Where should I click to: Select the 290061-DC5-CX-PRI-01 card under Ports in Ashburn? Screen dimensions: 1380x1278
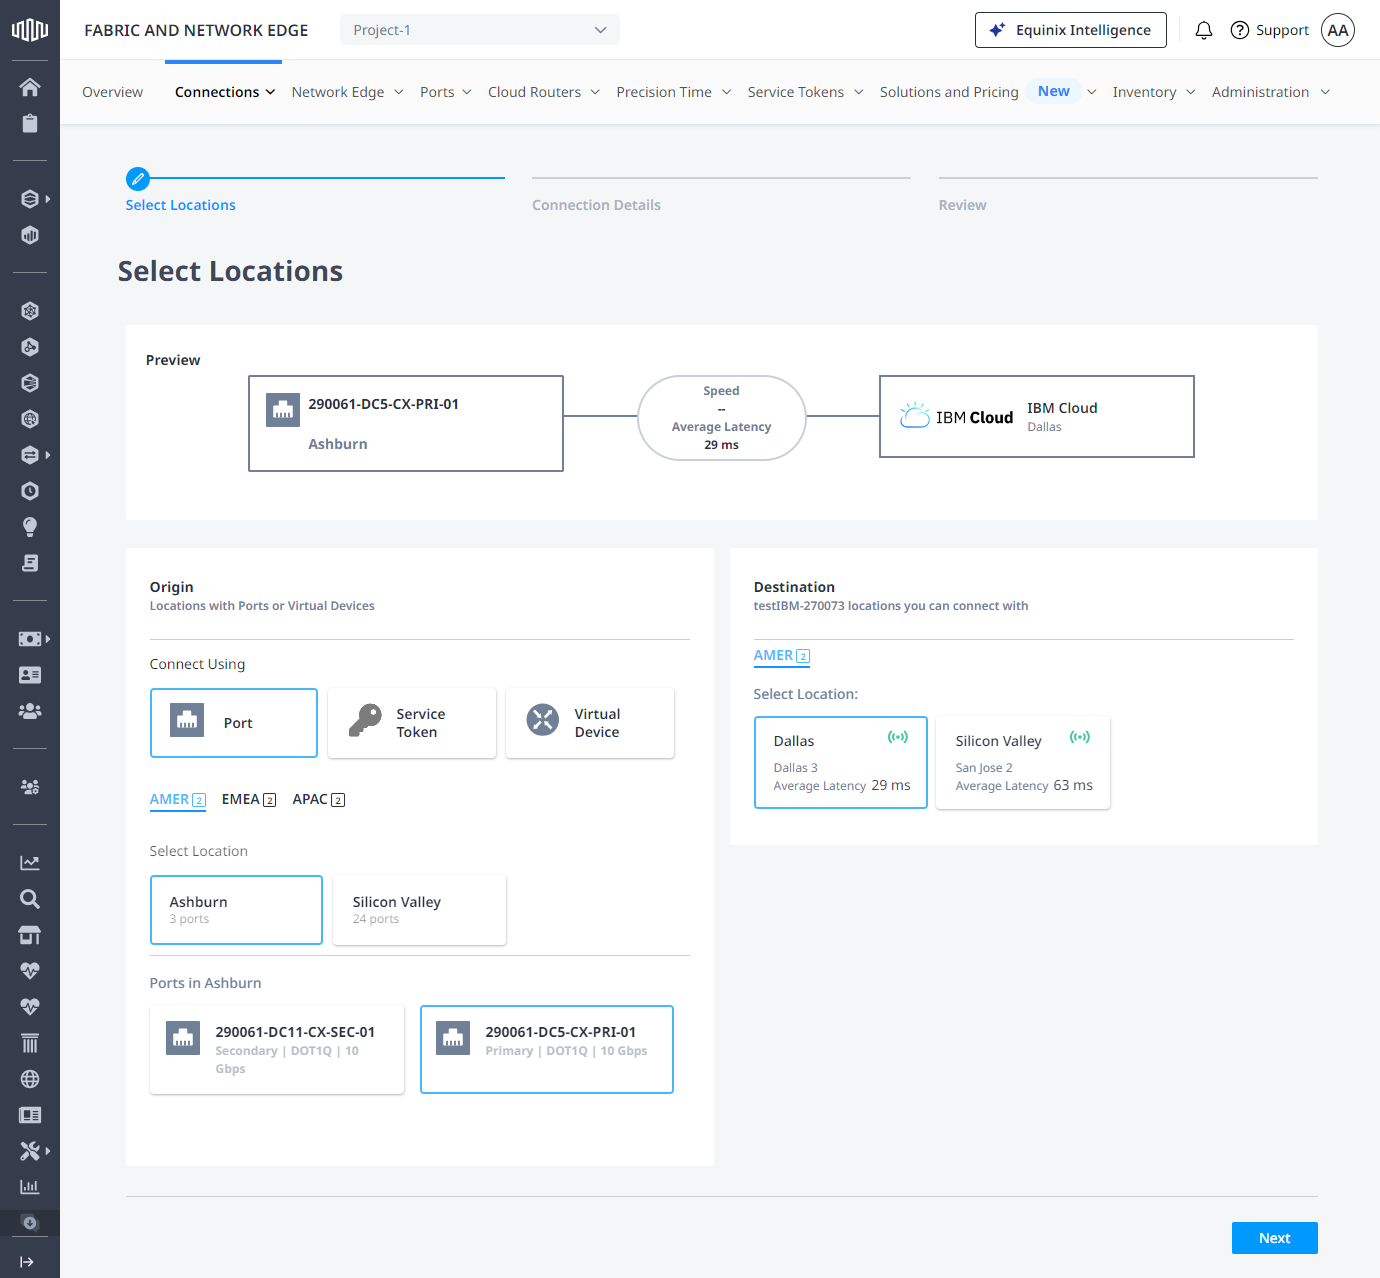(x=547, y=1050)
